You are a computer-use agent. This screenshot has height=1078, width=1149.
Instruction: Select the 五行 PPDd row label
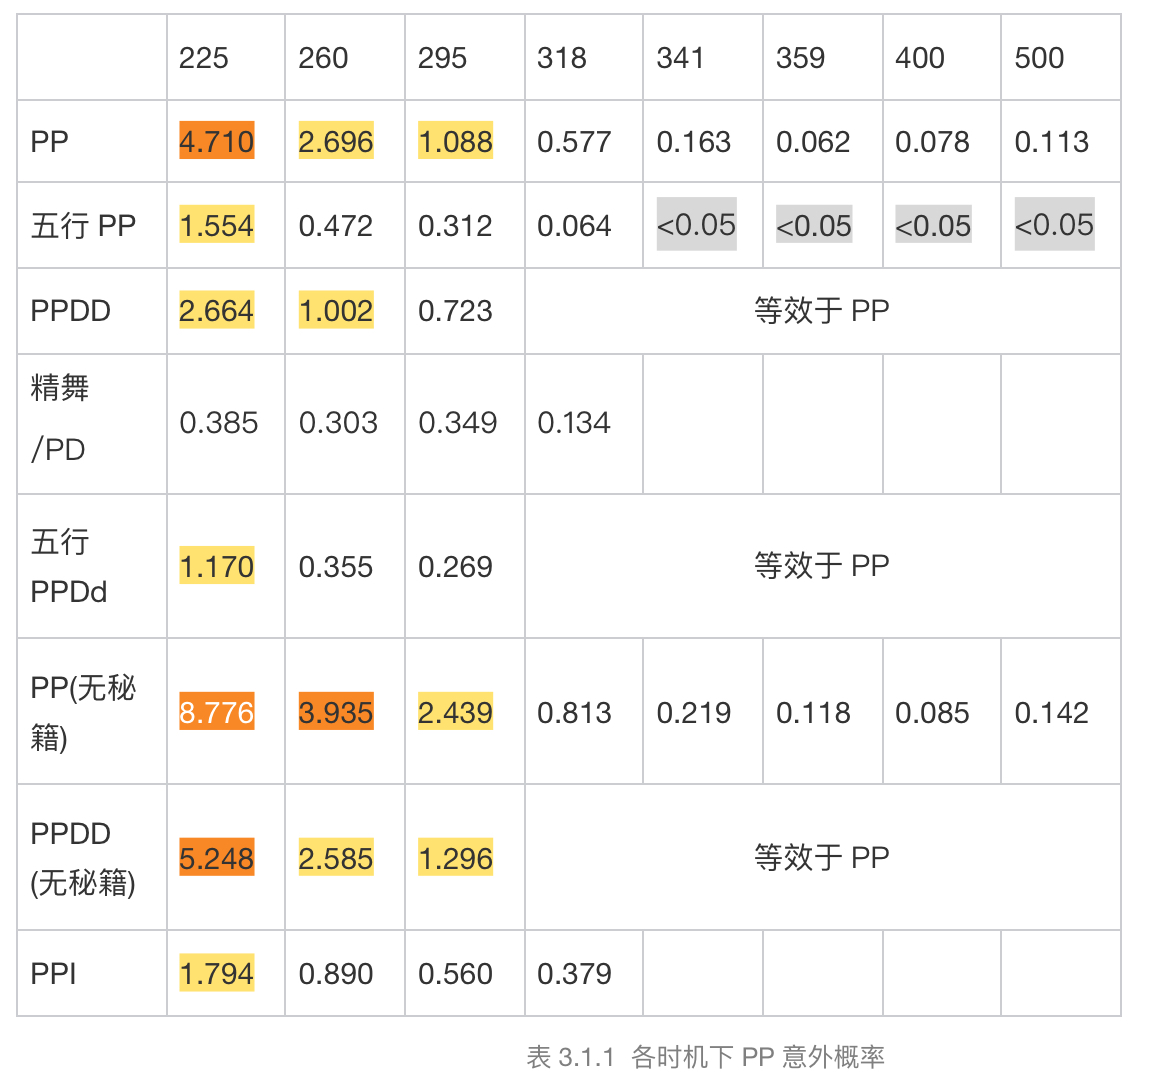point(68,567)
